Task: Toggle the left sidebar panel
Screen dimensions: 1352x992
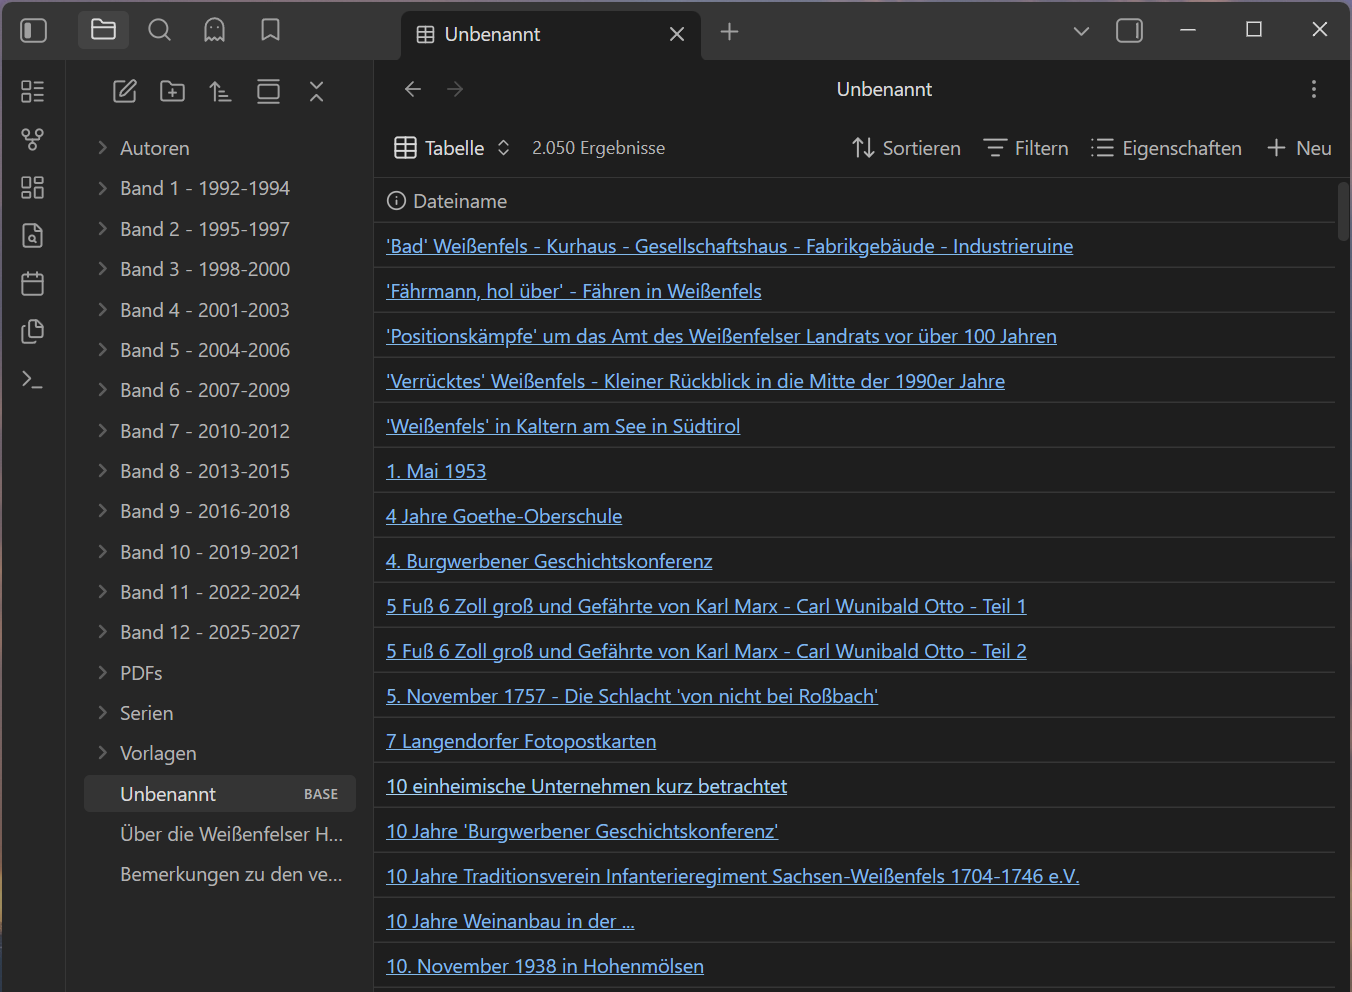Action: [34, 31]
